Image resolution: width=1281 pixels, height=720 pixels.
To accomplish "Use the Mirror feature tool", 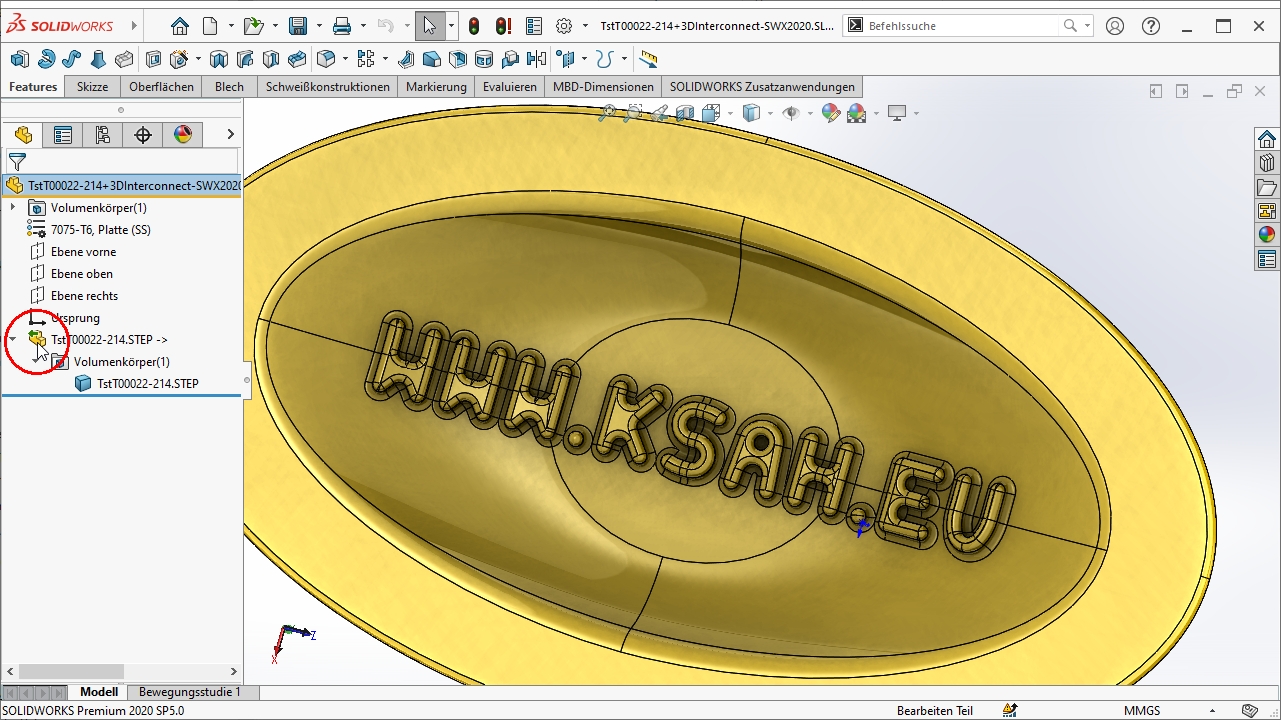I will click(x=536, y=59).
